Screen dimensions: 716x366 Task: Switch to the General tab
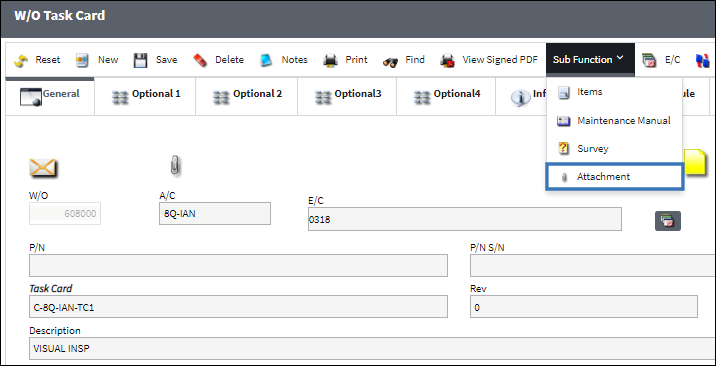[x=50, y=96]
